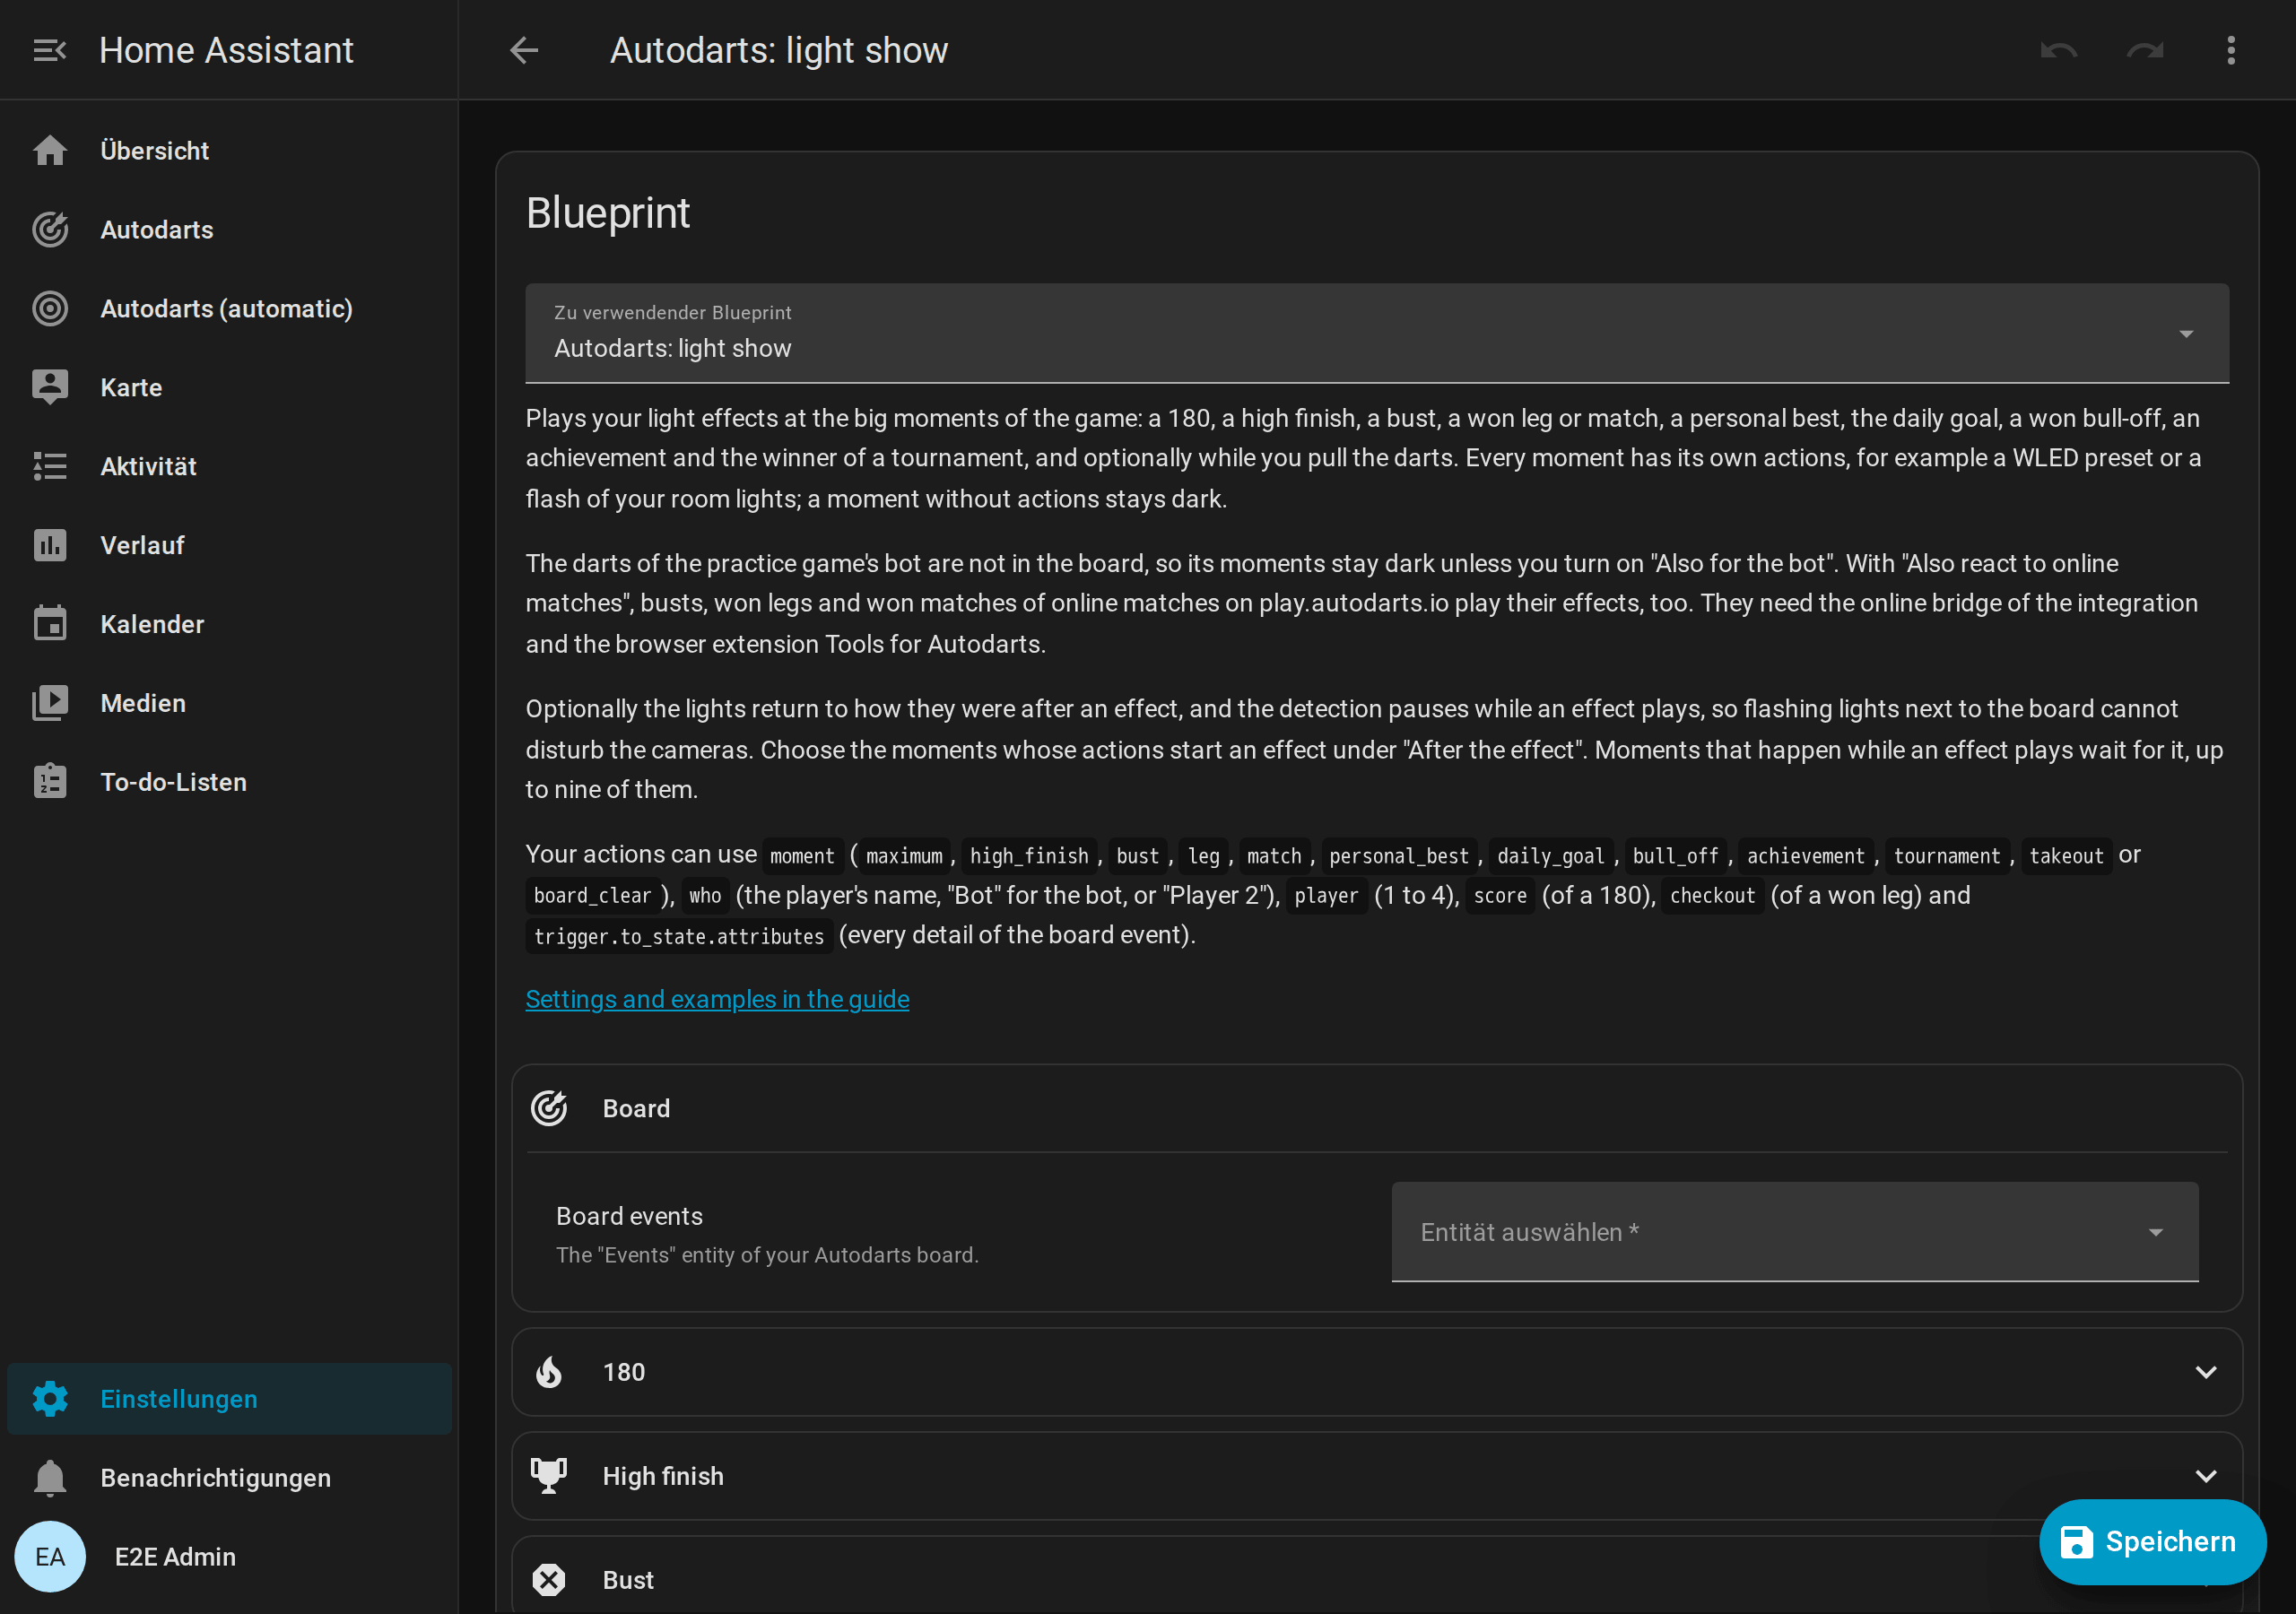Click the redo icon in the header
Viewport: 2296px width, 1614px height.
point(2145,50)
